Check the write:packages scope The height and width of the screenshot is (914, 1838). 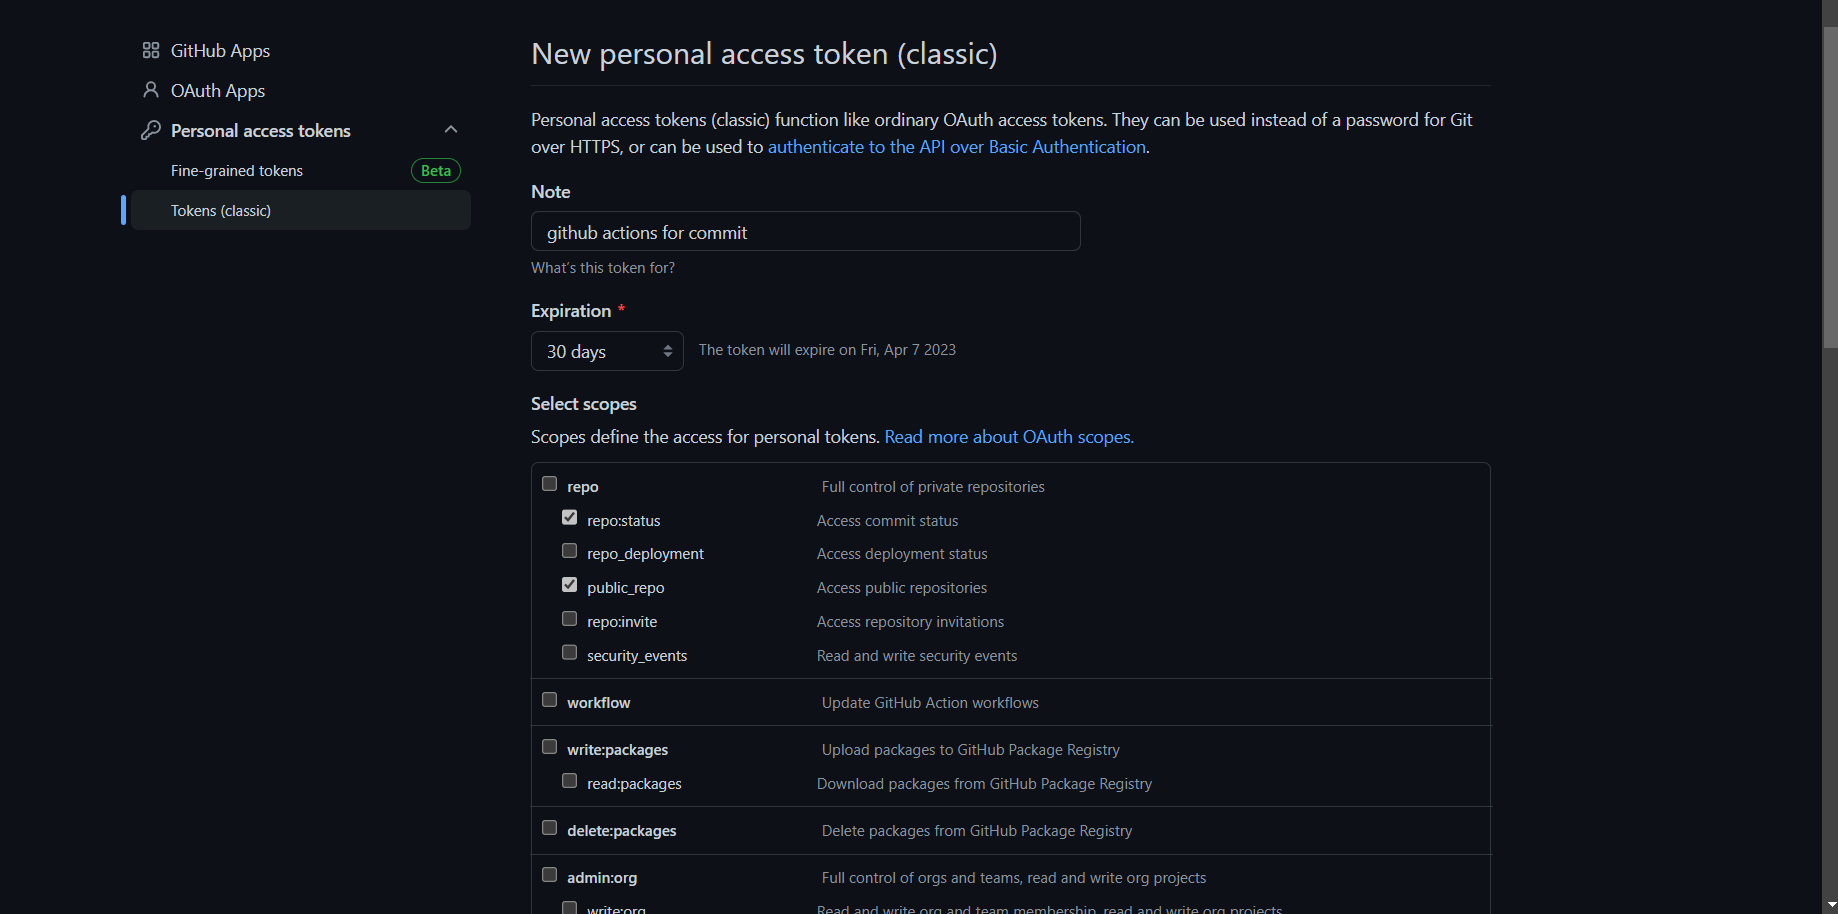coord(550,747)
